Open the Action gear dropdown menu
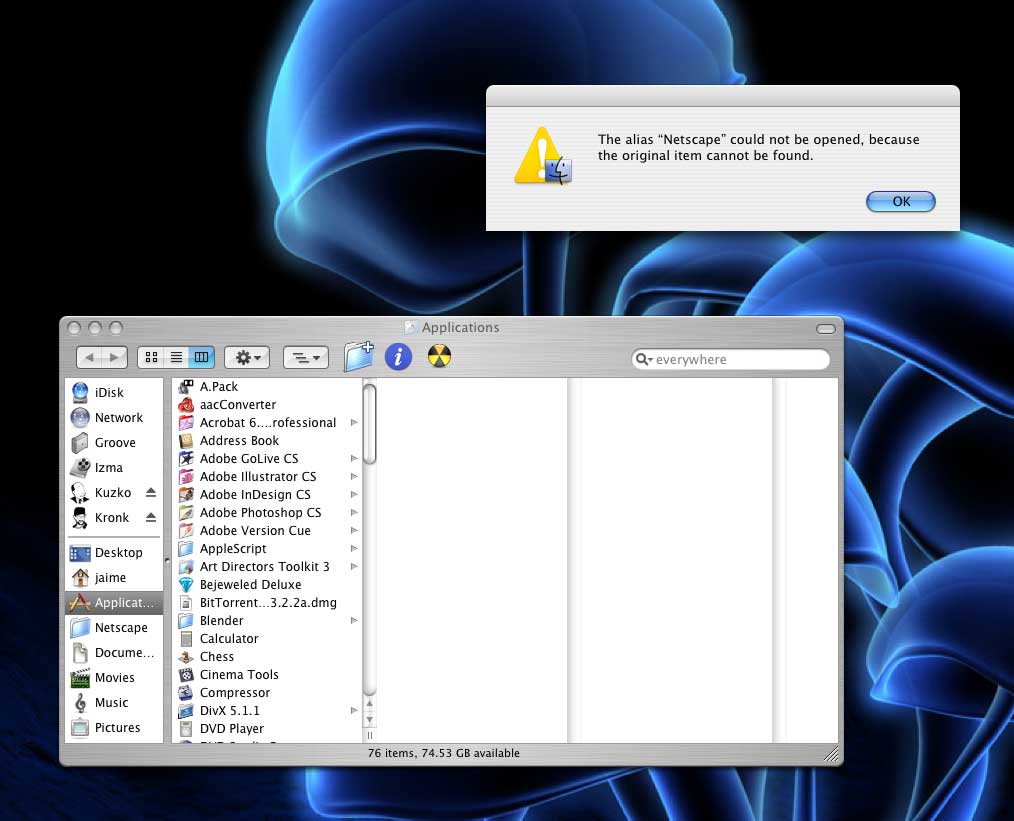This screenshot has height=821, width=1014. [247, 357]
